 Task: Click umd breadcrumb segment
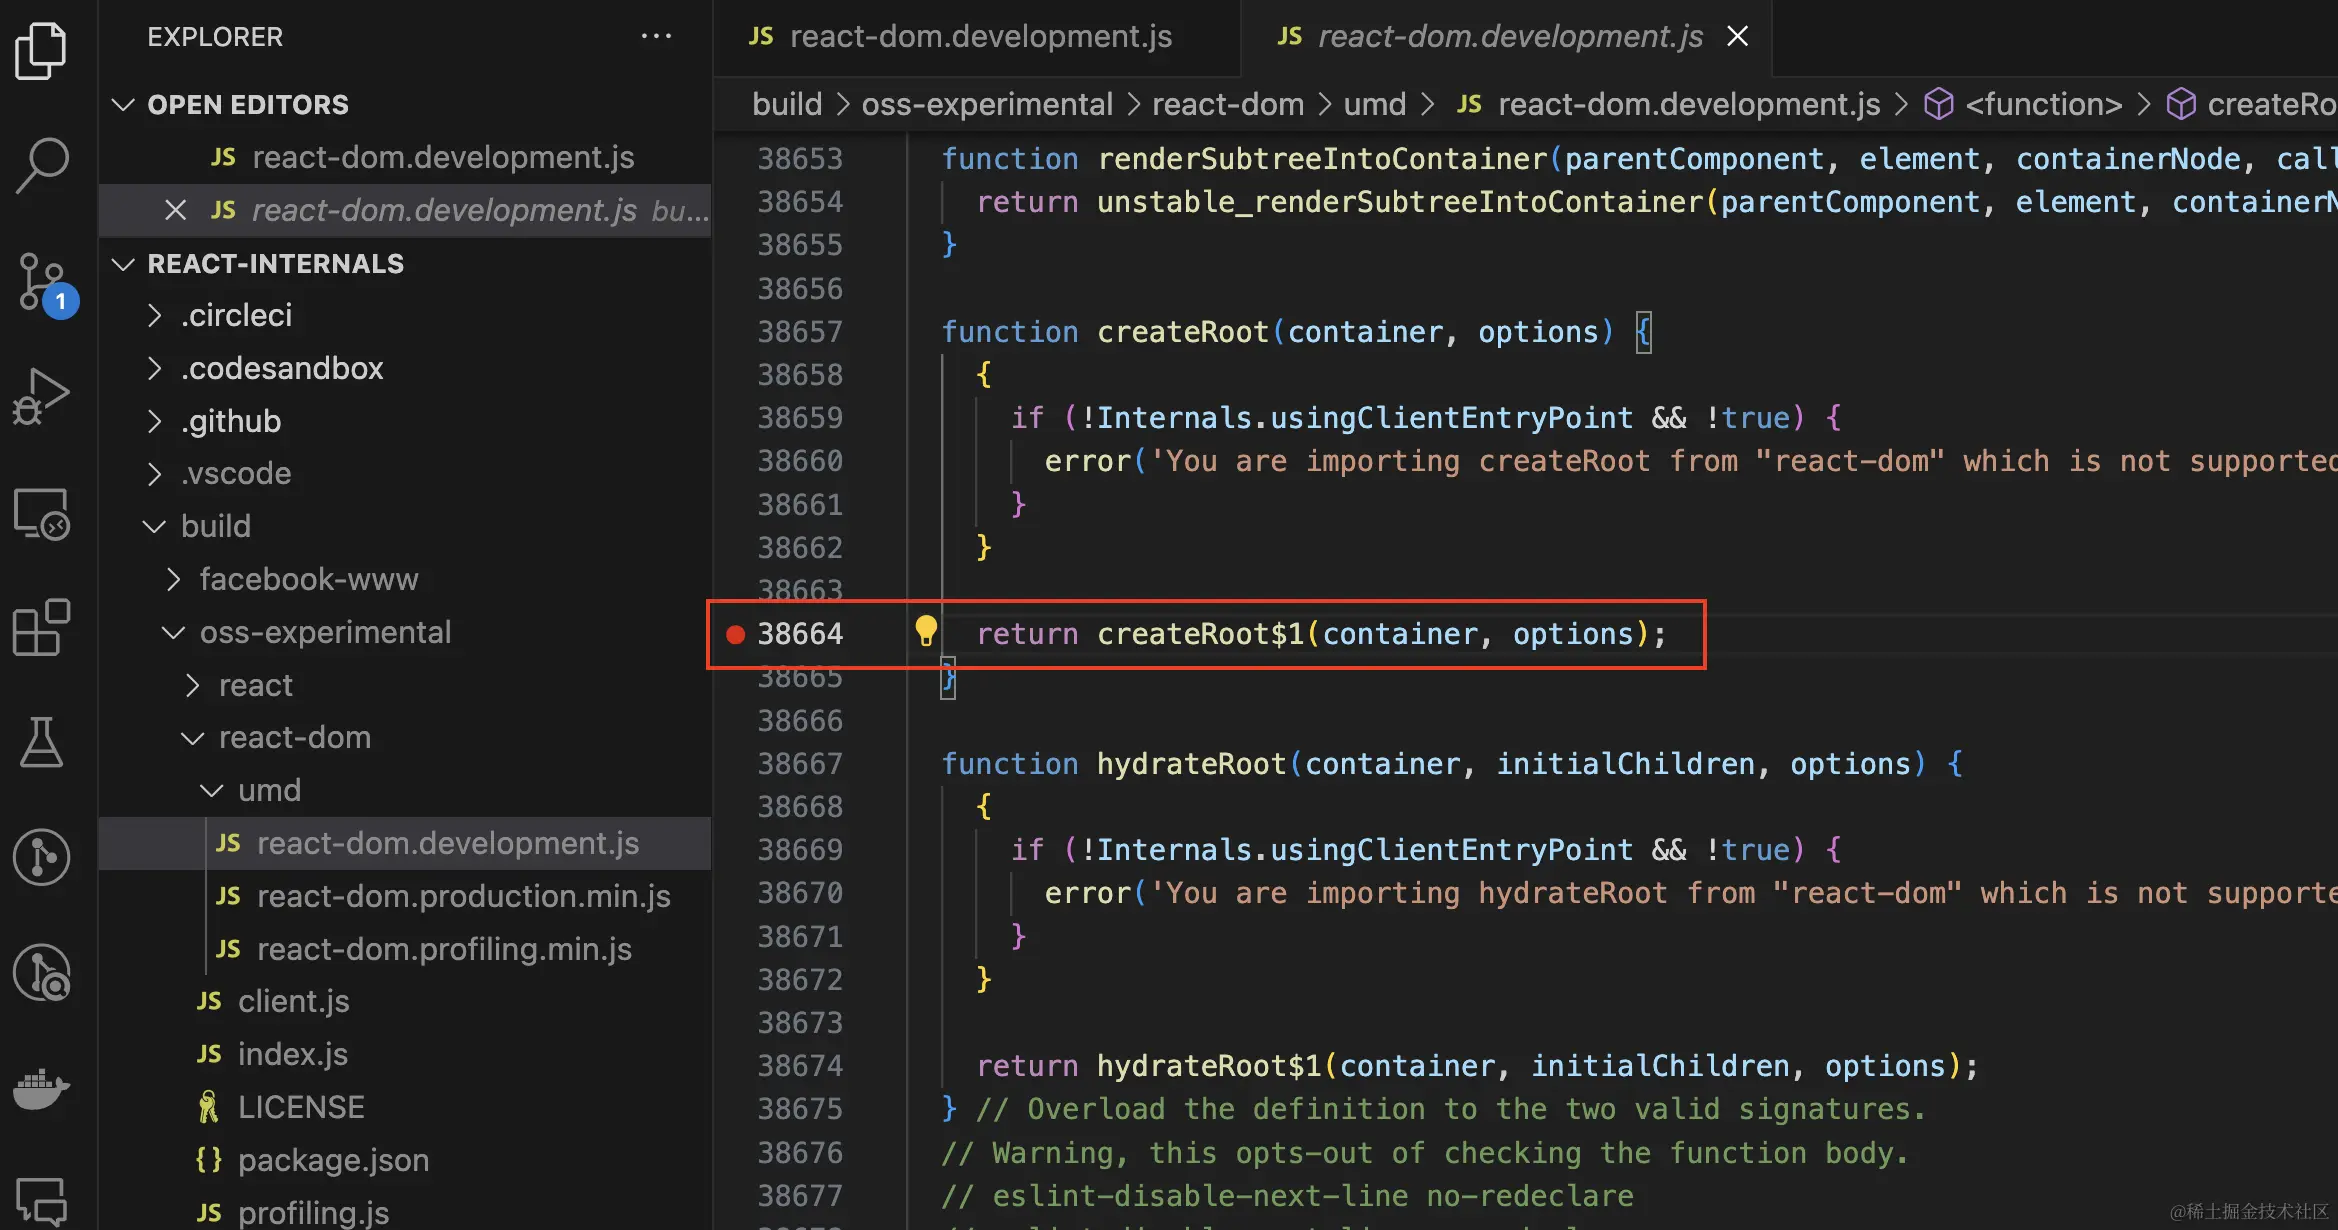(x=1375, y=104)
